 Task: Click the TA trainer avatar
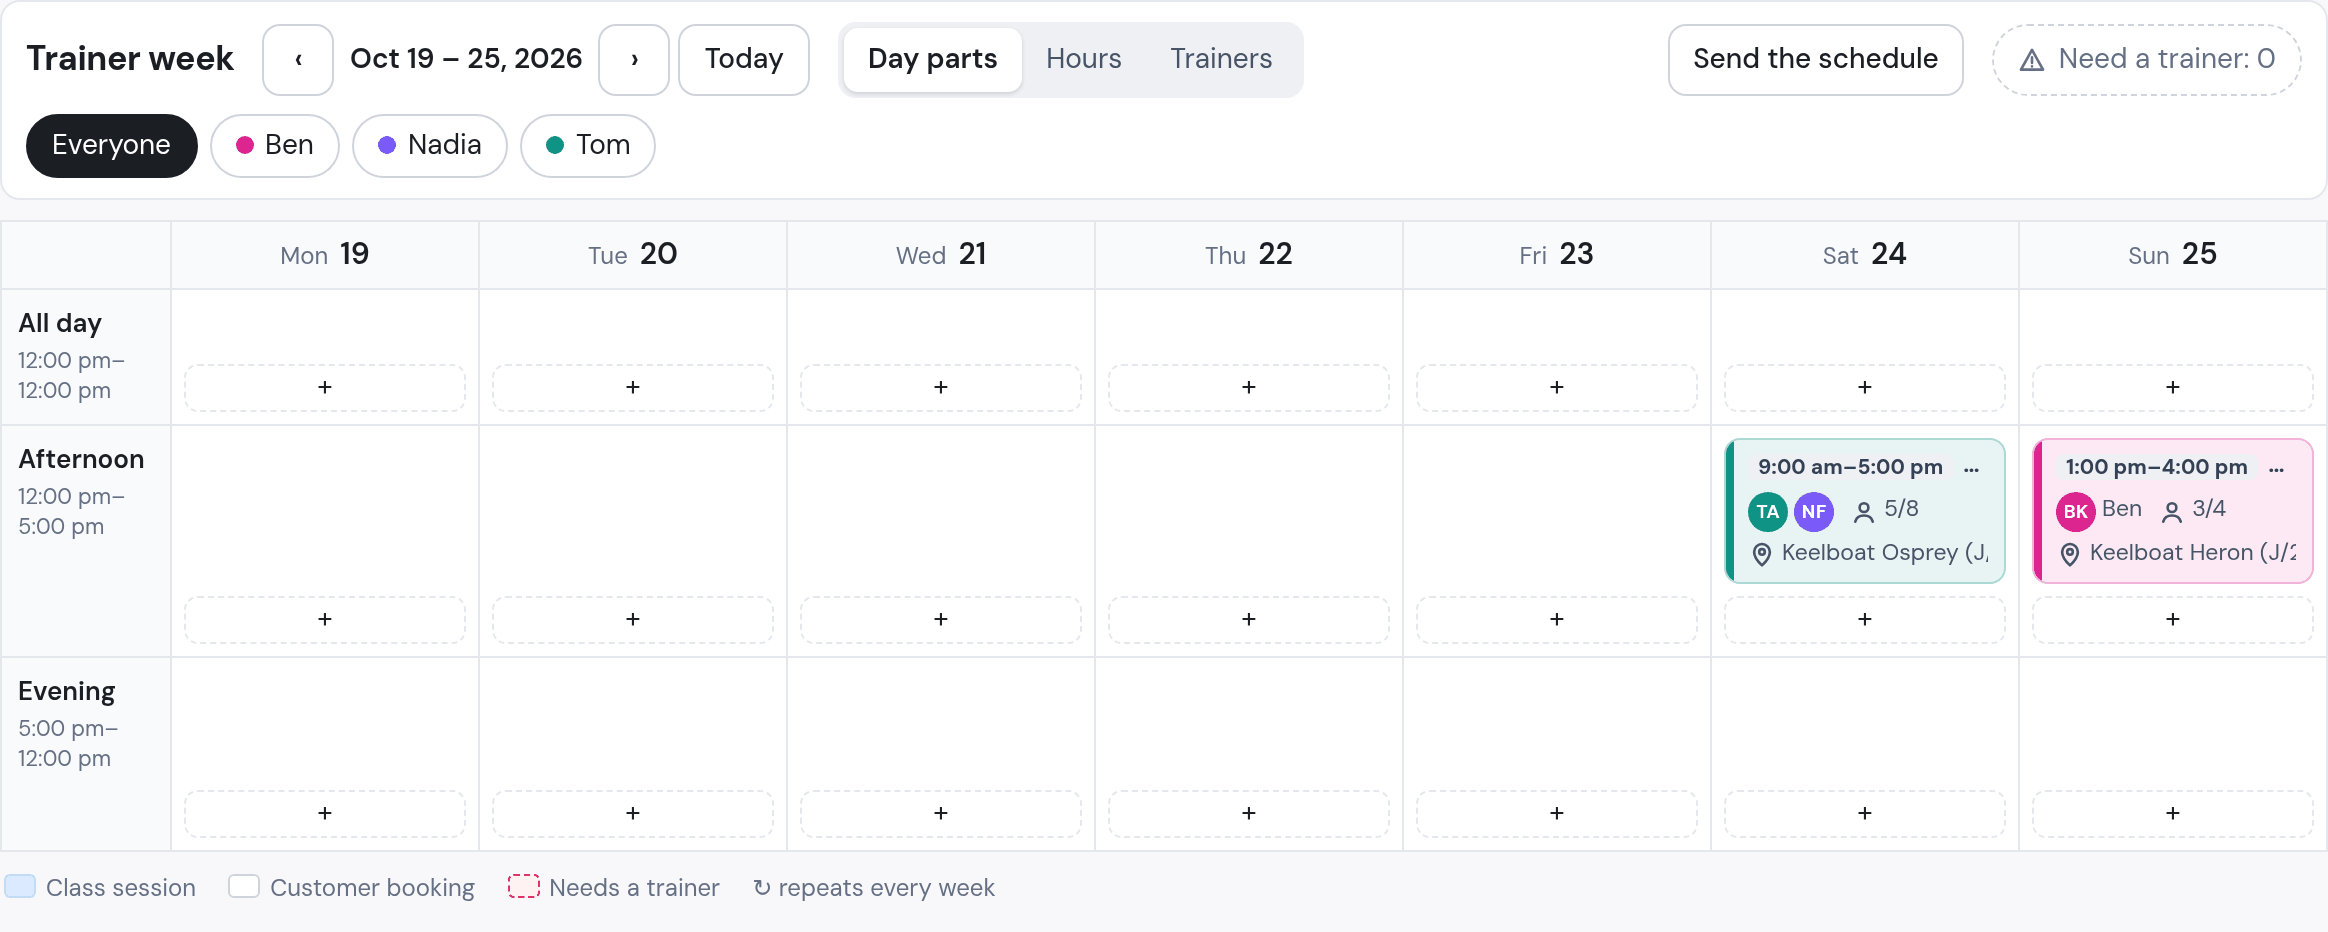[x=1768, y=512]
